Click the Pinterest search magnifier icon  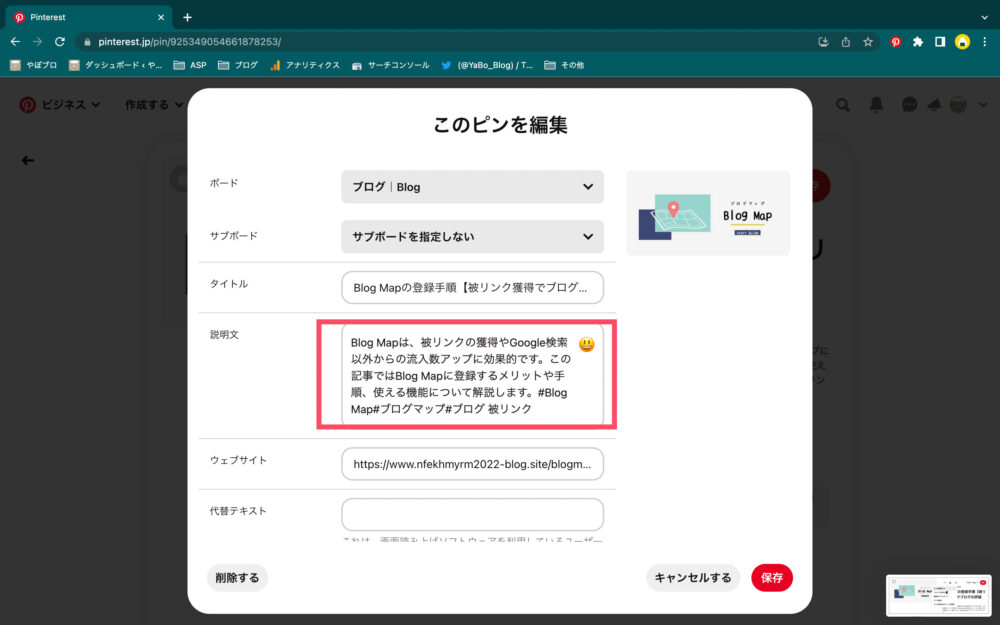coord(843,105)
